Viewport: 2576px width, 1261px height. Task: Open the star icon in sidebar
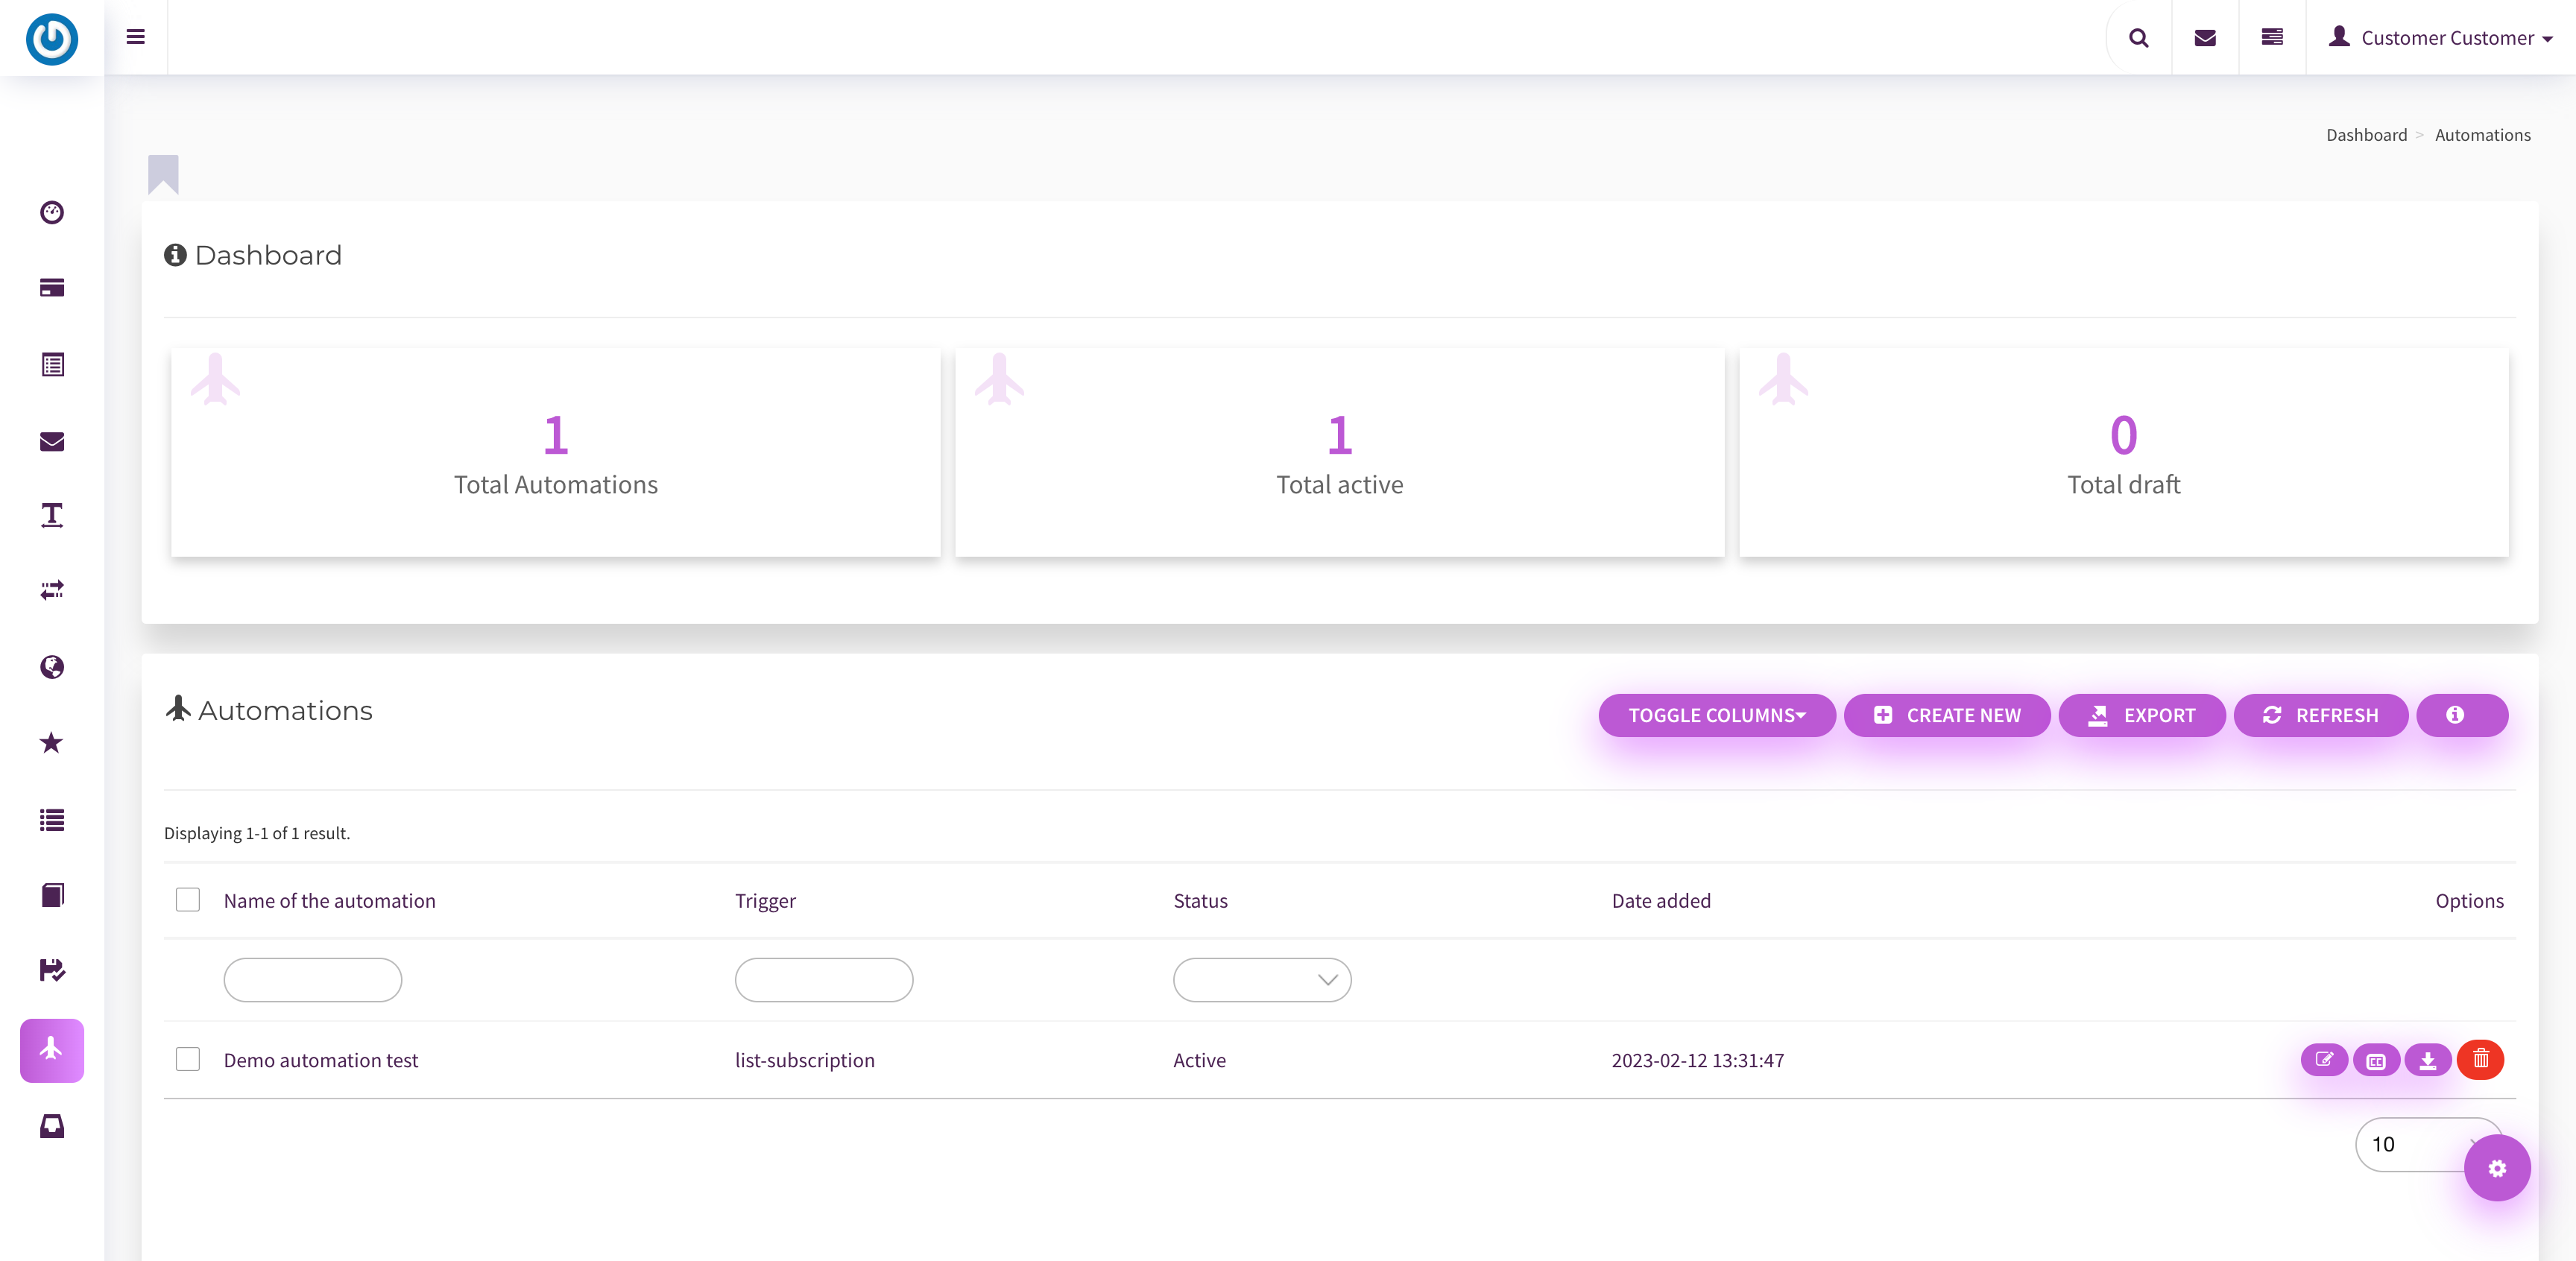point(52,743)
